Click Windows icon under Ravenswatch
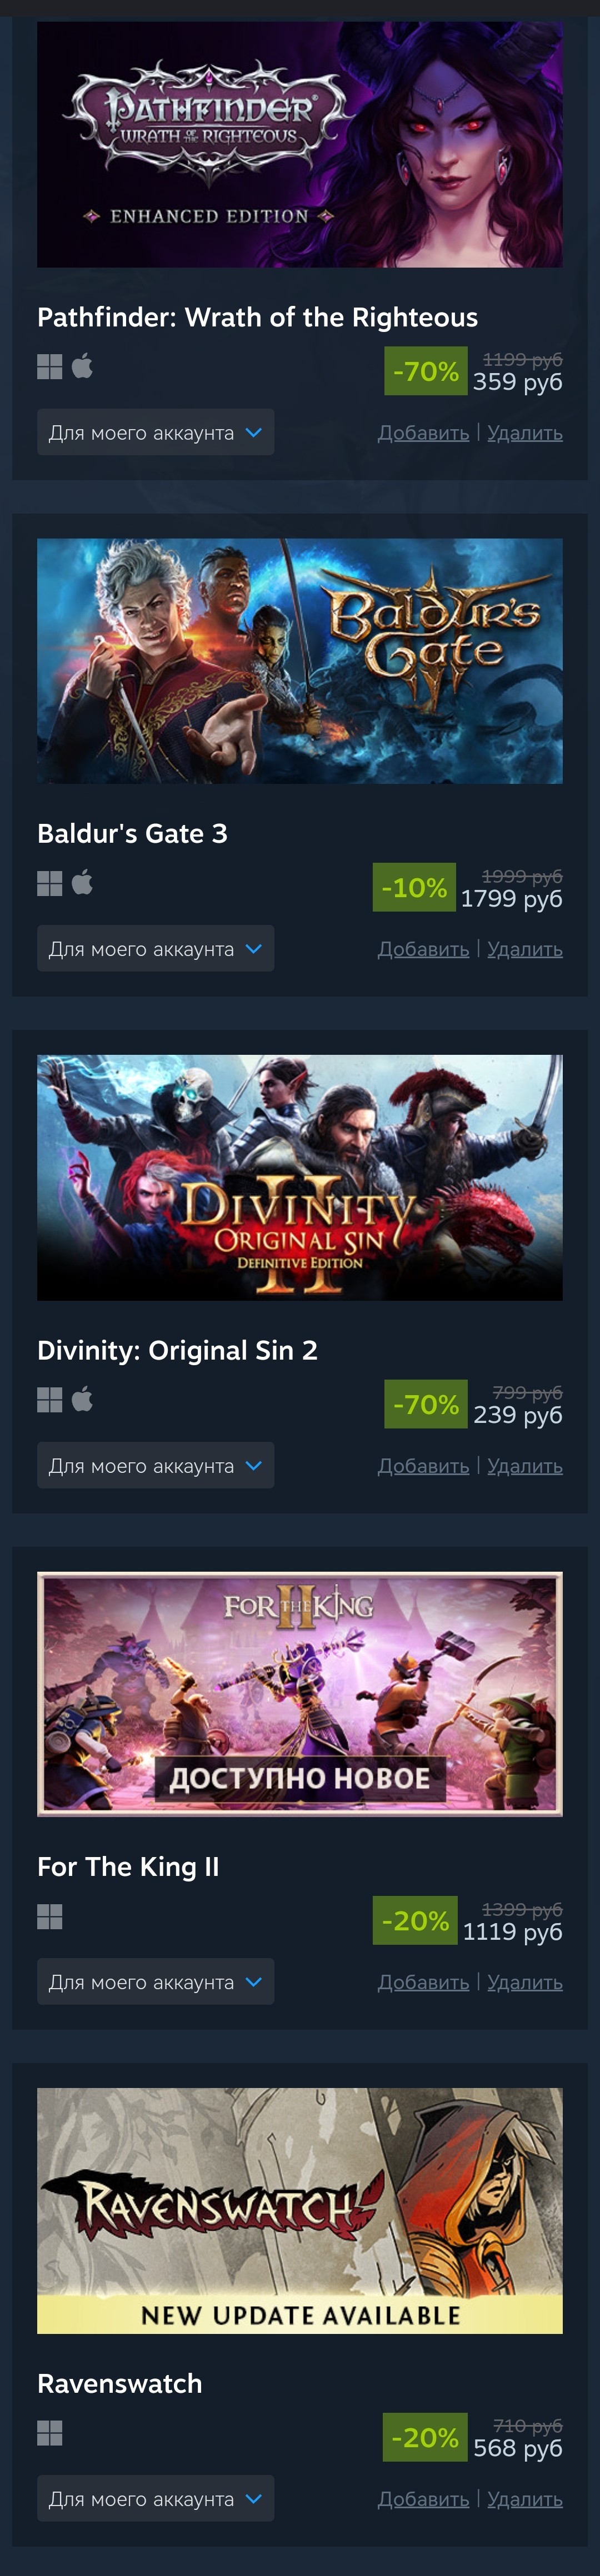 pos(50,2433)
